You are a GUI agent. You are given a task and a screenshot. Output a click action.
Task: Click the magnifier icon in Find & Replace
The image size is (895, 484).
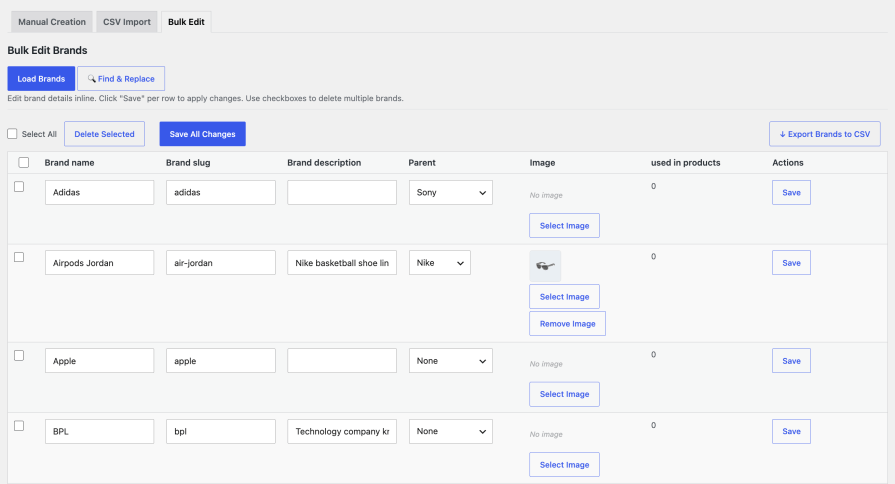pos(91,79)
